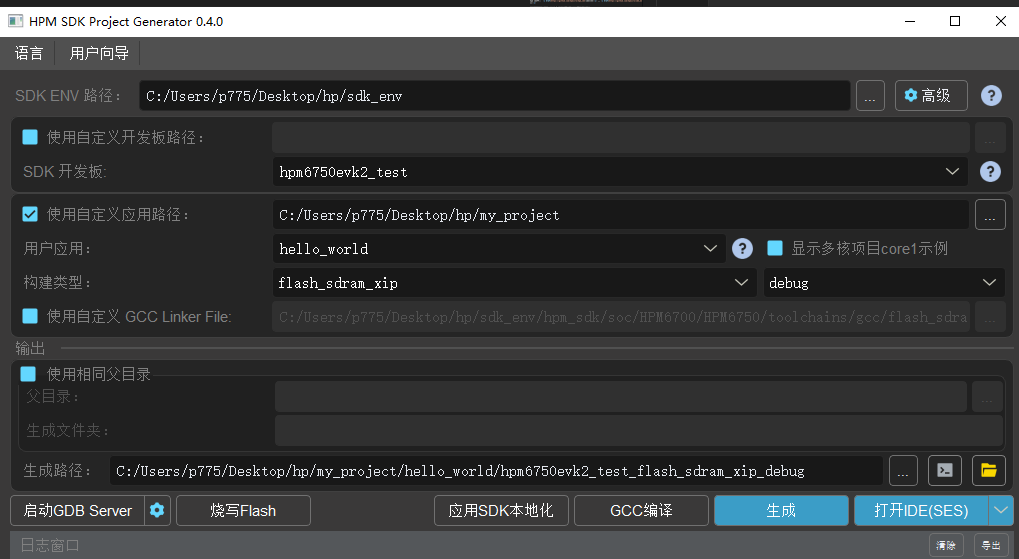Browse for SDK ENV path folder
This screenshot has height=559, width=1019.
point(870,96)
